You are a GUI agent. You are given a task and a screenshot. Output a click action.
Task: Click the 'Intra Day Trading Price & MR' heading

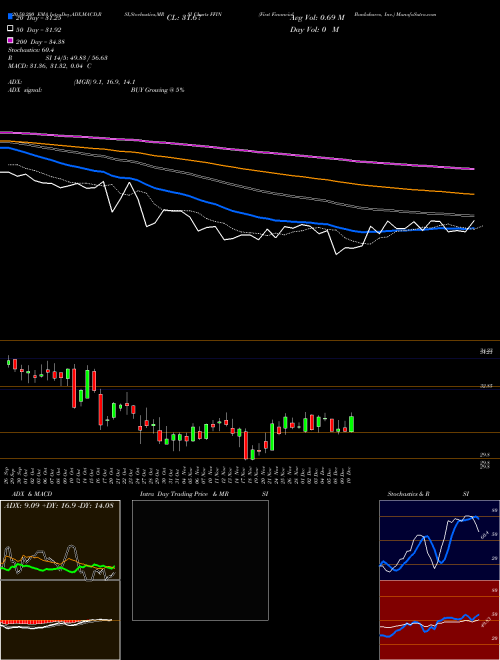[x=184, y=494]
